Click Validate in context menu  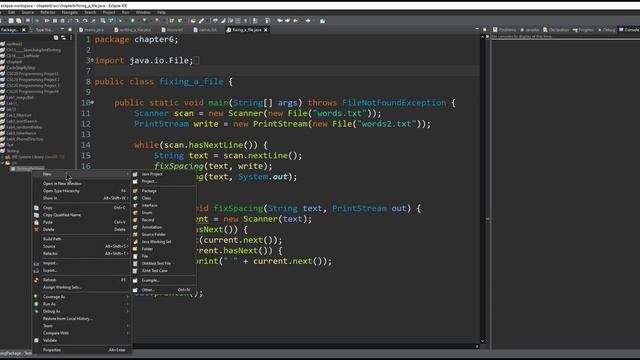pos(81,340)
